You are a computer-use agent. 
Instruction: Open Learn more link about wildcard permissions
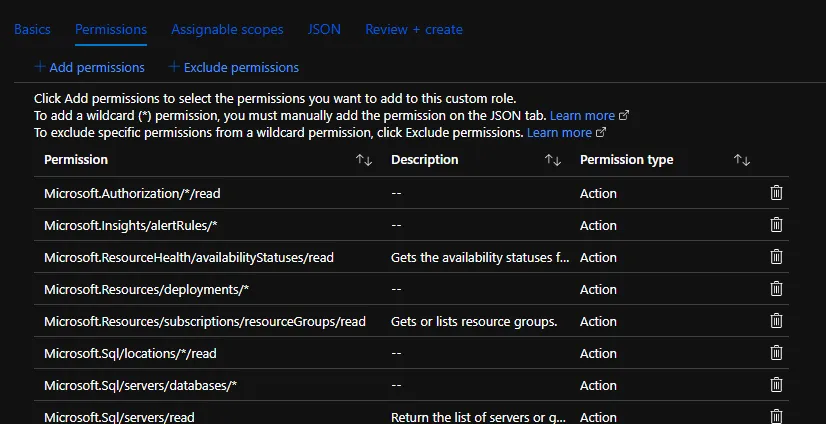[x=582, y=116]
